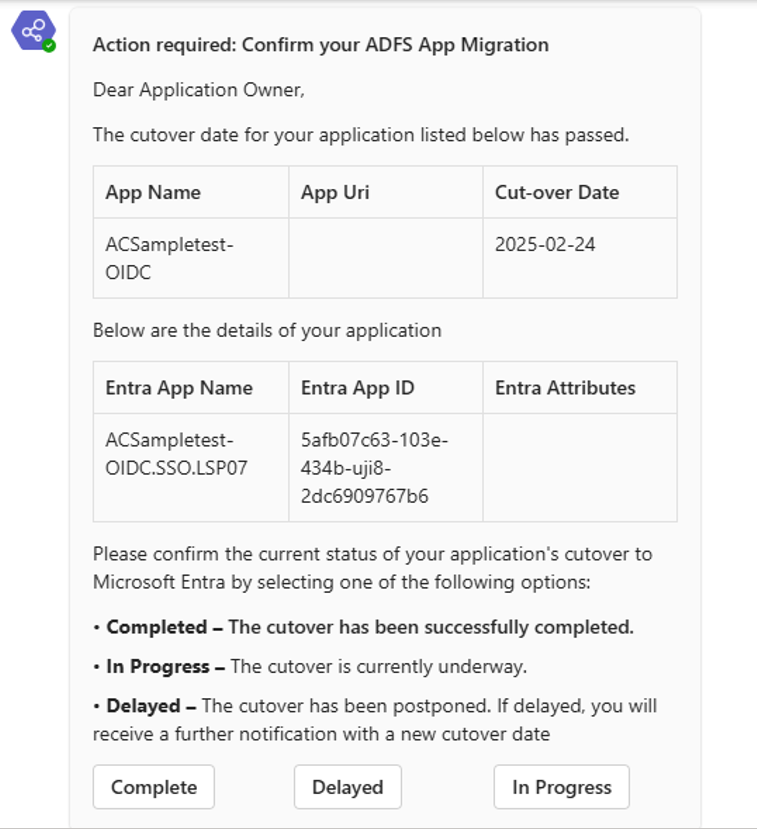Click the 'Below are the details of your application' line
Viewport: 757px width, 829px height.
pos(267,330)
